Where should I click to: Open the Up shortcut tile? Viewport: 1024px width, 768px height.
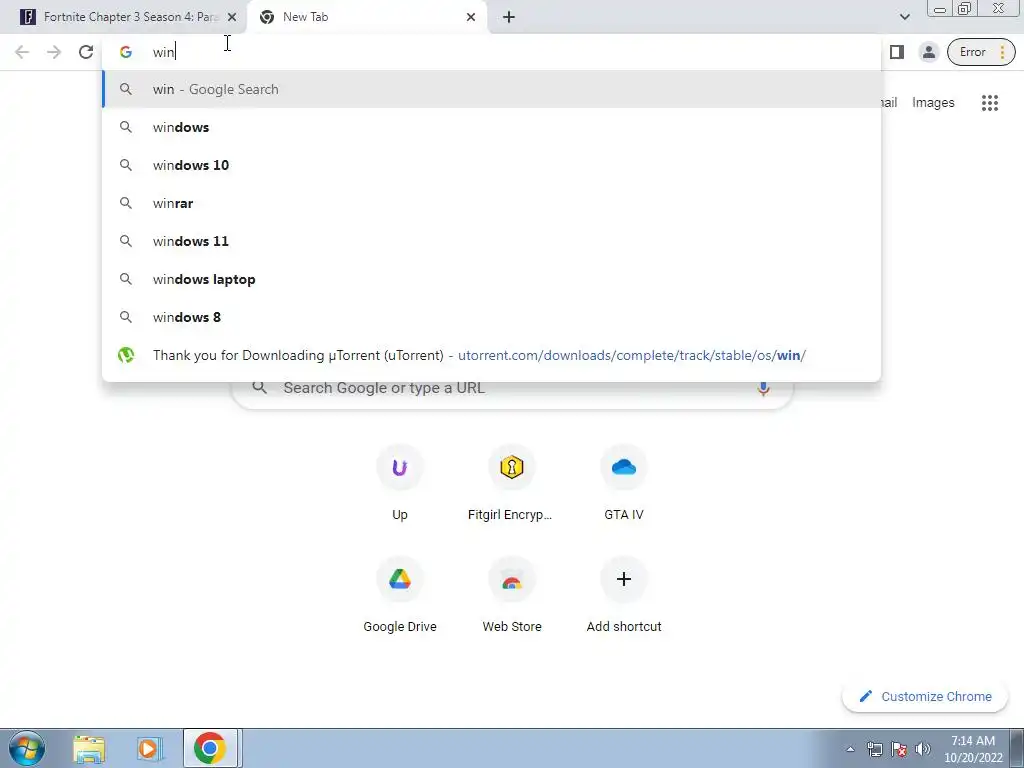click(400, 483)
